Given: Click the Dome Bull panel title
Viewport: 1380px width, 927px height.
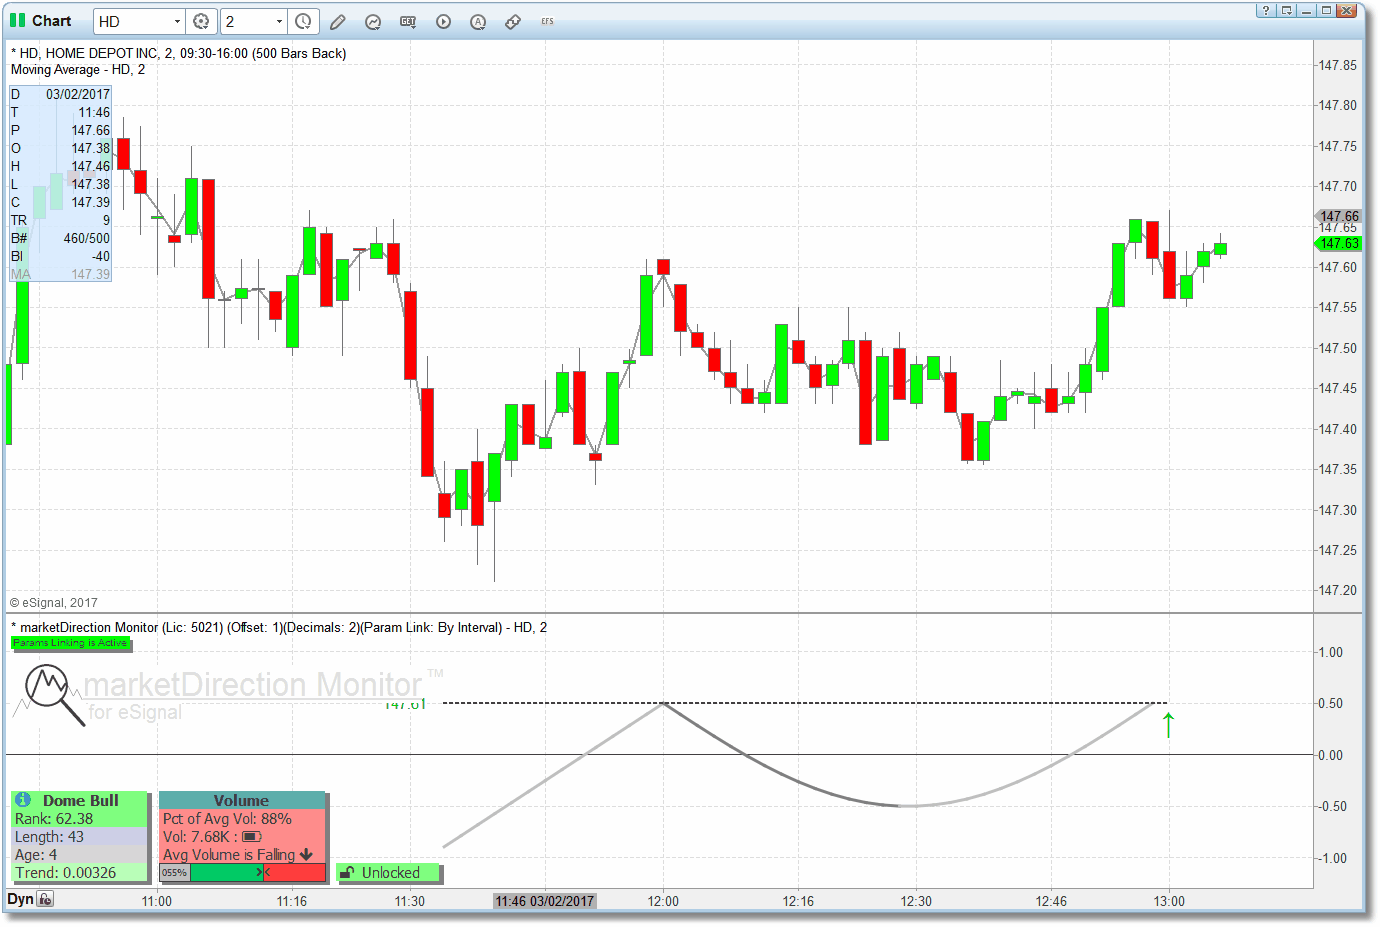Looking at the screenshot, I should click(x=81, y=800).
